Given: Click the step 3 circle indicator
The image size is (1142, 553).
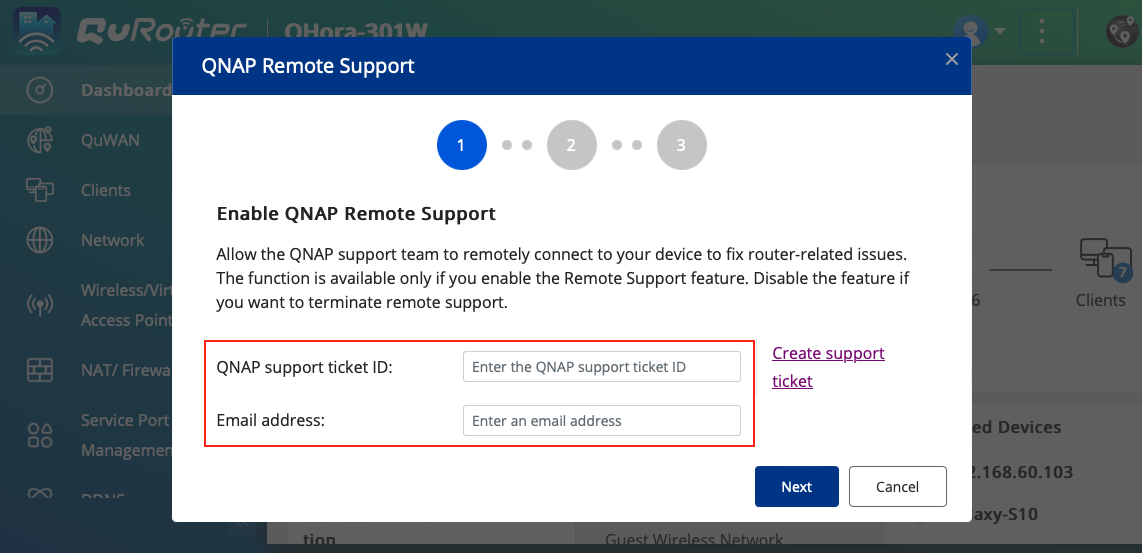Looking at the screenshot, I should 681,145.
